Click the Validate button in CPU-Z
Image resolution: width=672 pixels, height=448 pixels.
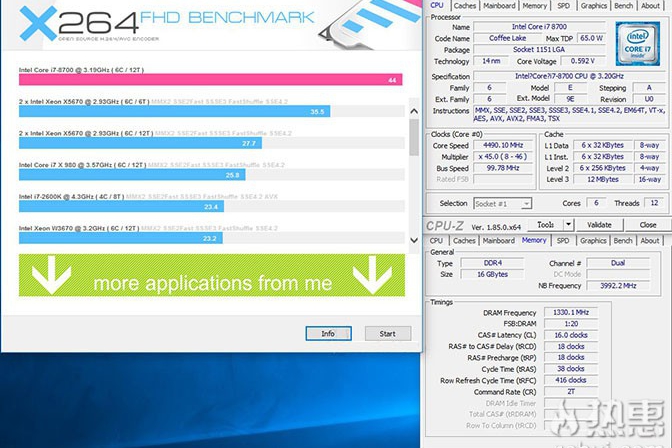[x=599, y=225]
